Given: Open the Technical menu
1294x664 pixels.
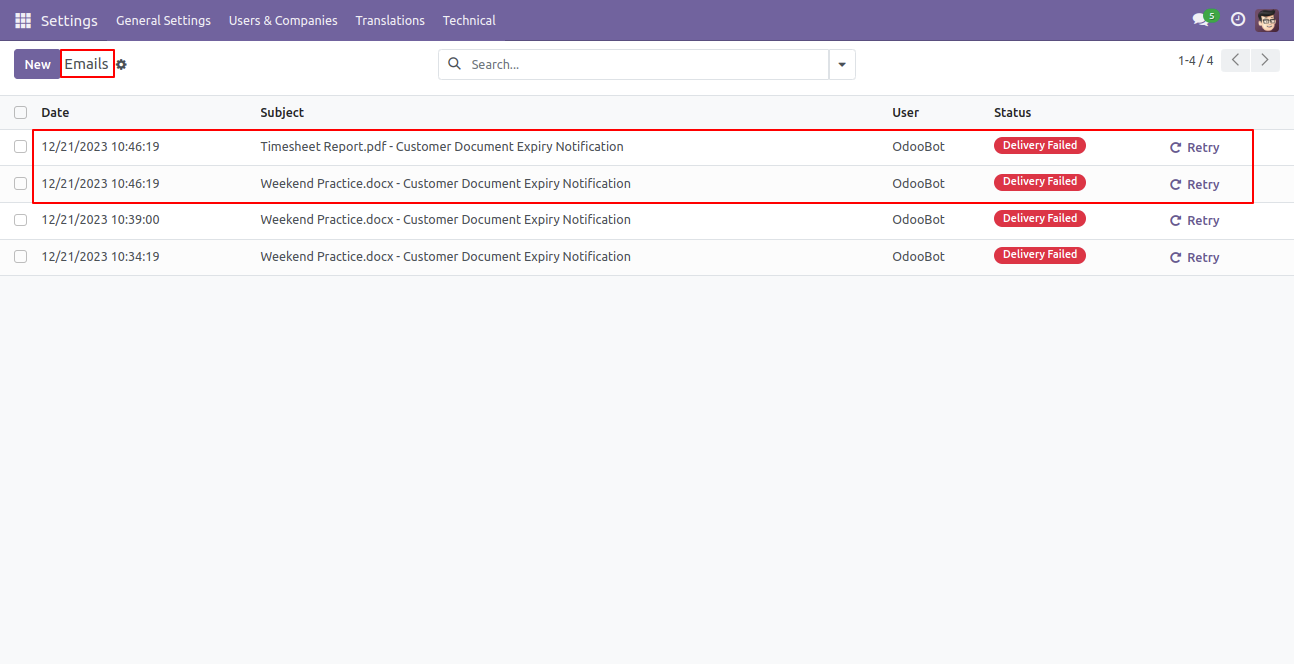Looking at the screenshot, I should [469, 20].
